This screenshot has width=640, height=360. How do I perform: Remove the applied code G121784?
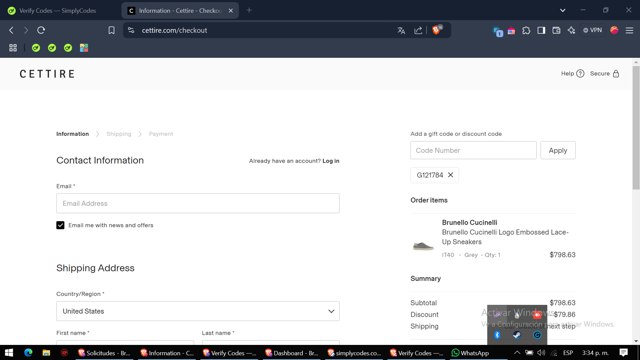(x=450, y=175)
